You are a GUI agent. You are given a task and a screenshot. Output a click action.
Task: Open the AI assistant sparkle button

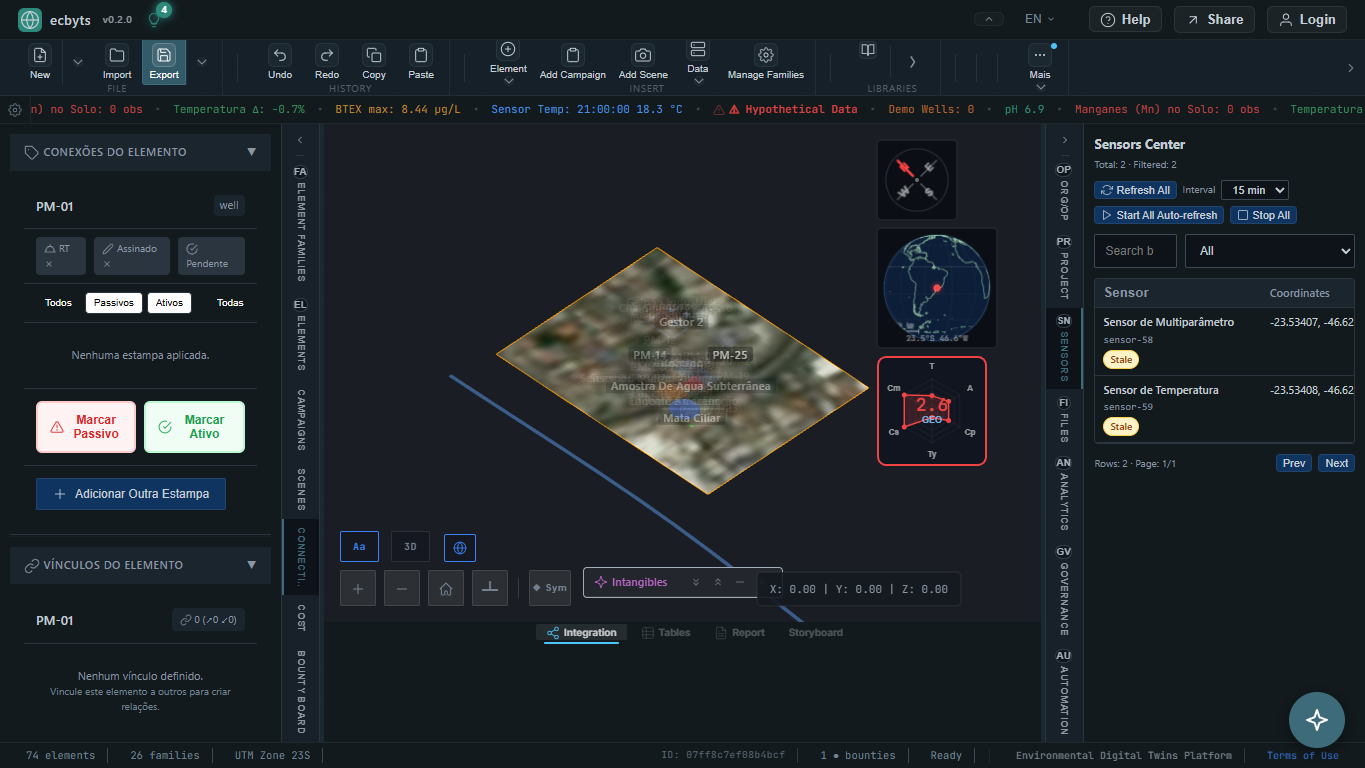coord(1317,720)
